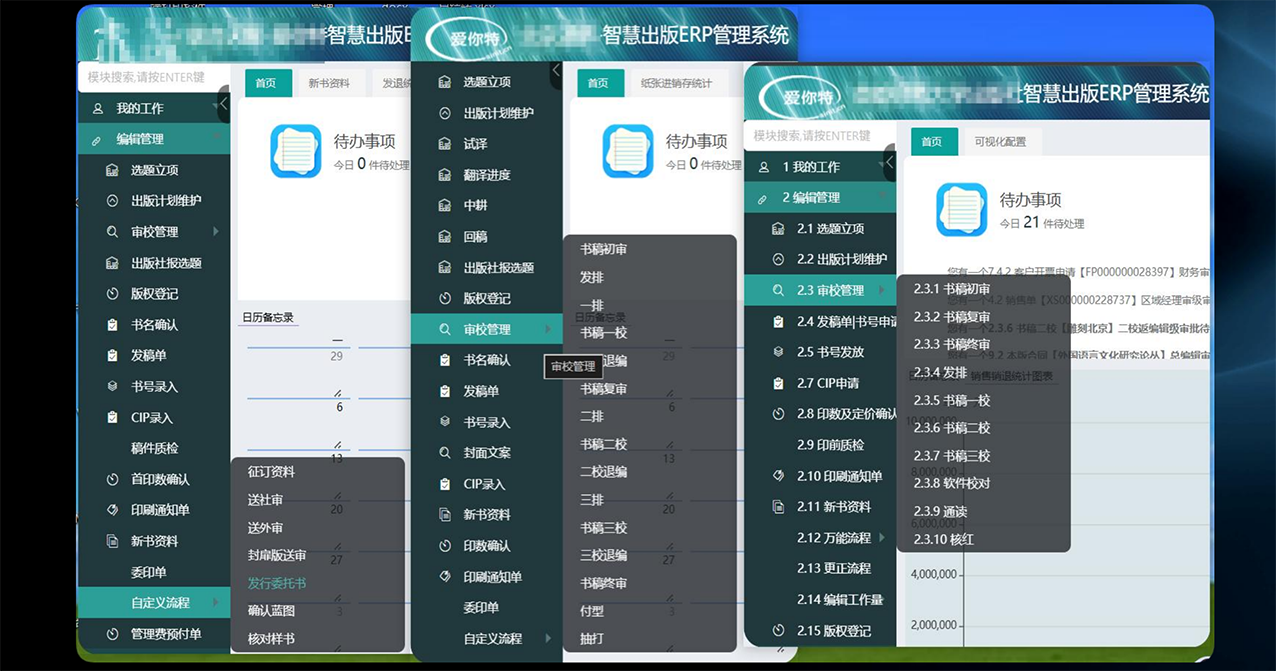The width and height of the screenshot is (1276, 671).
Task: Click the tag icon beside 2.10 印刷通知单
Action: [779, 476]
